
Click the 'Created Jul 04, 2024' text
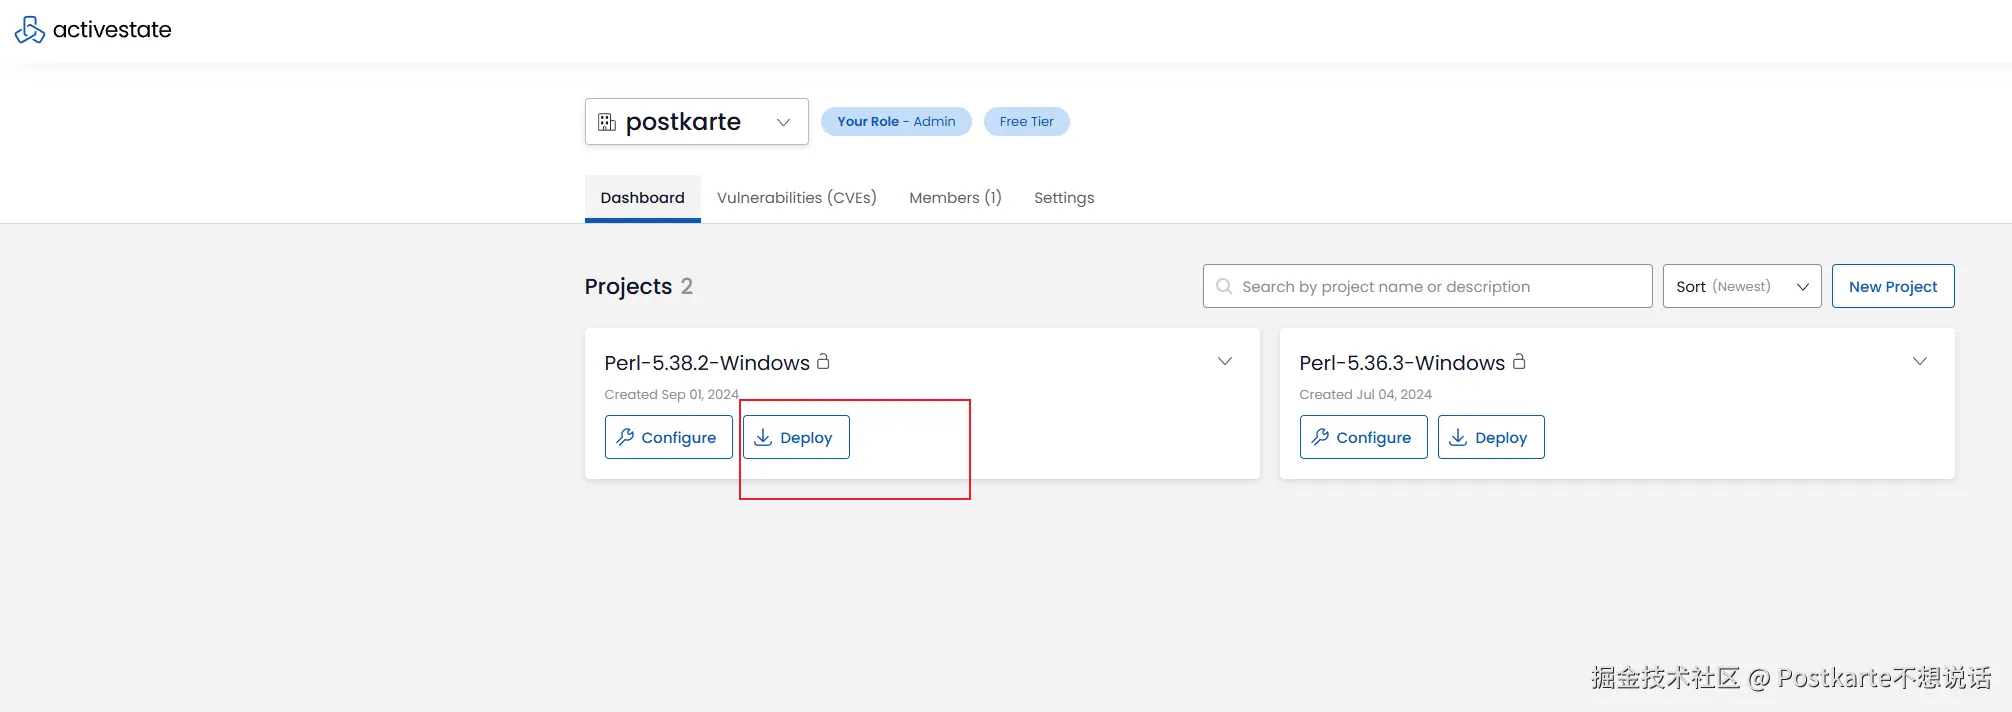1366,395
